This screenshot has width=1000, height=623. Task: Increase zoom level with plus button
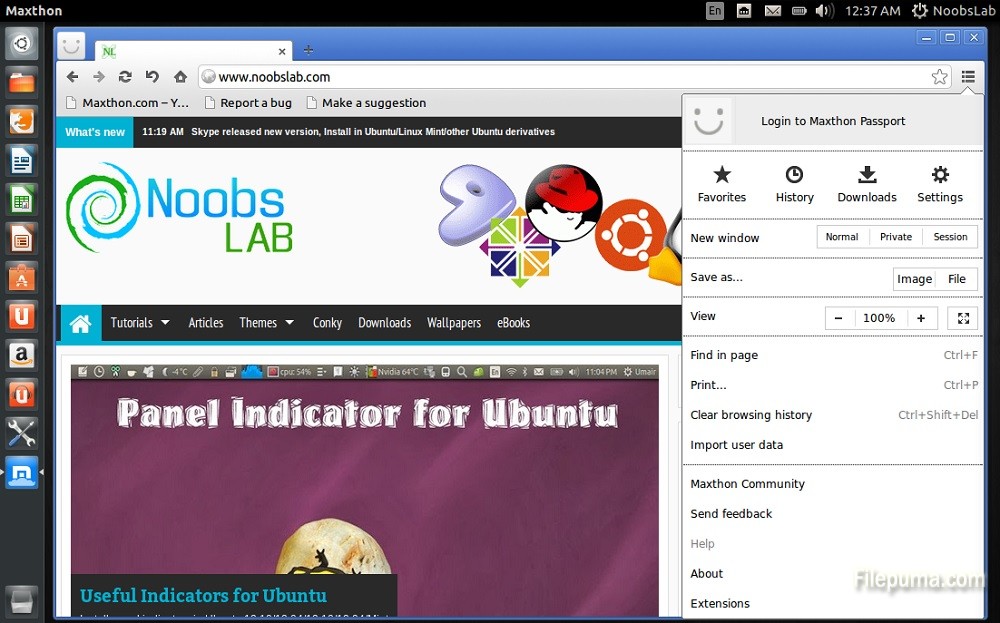point(920,318)
